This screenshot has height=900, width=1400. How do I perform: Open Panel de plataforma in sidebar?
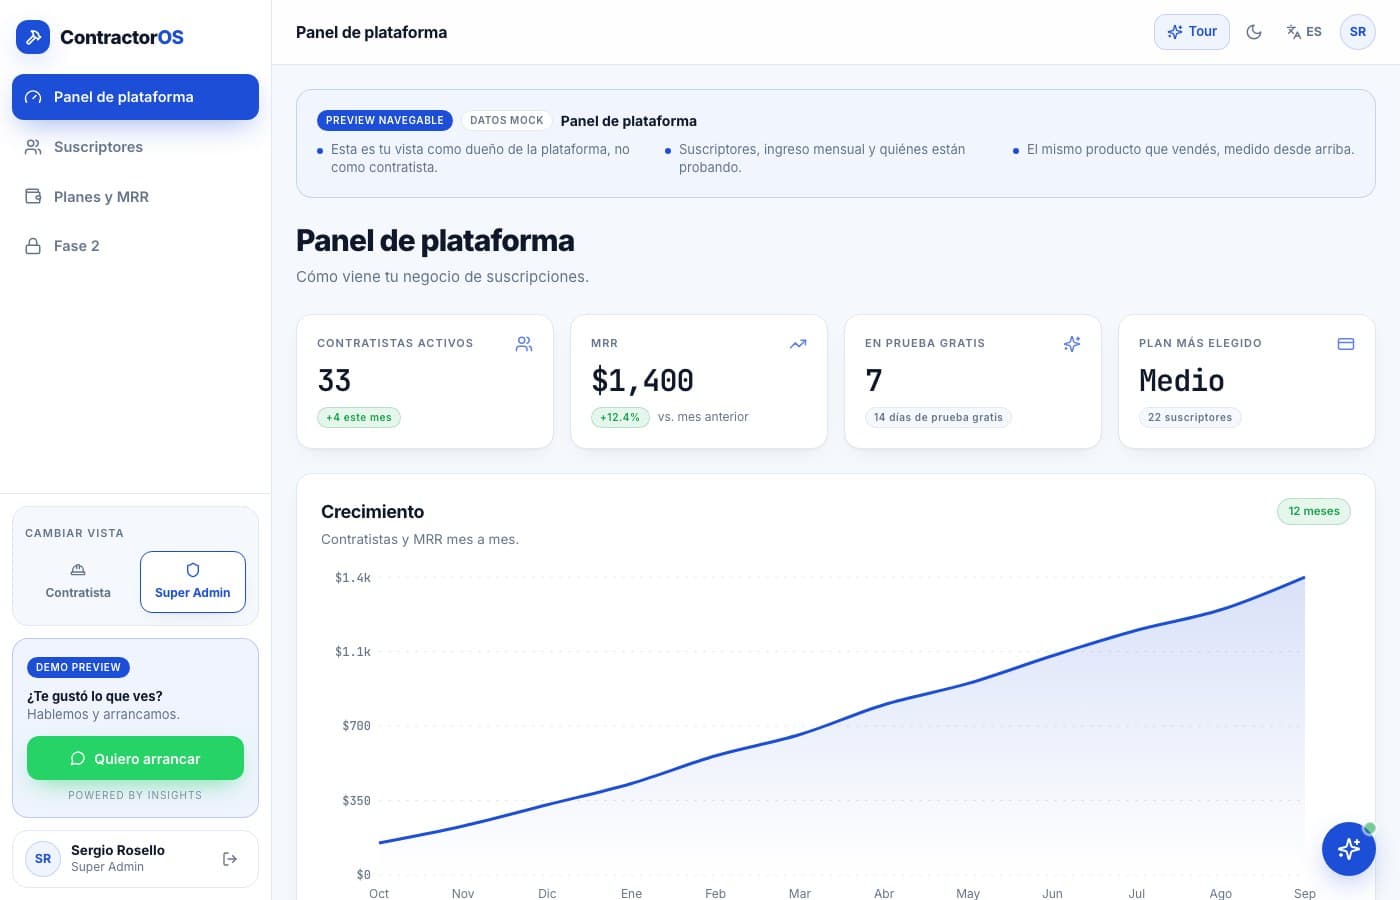coord(135,97)
